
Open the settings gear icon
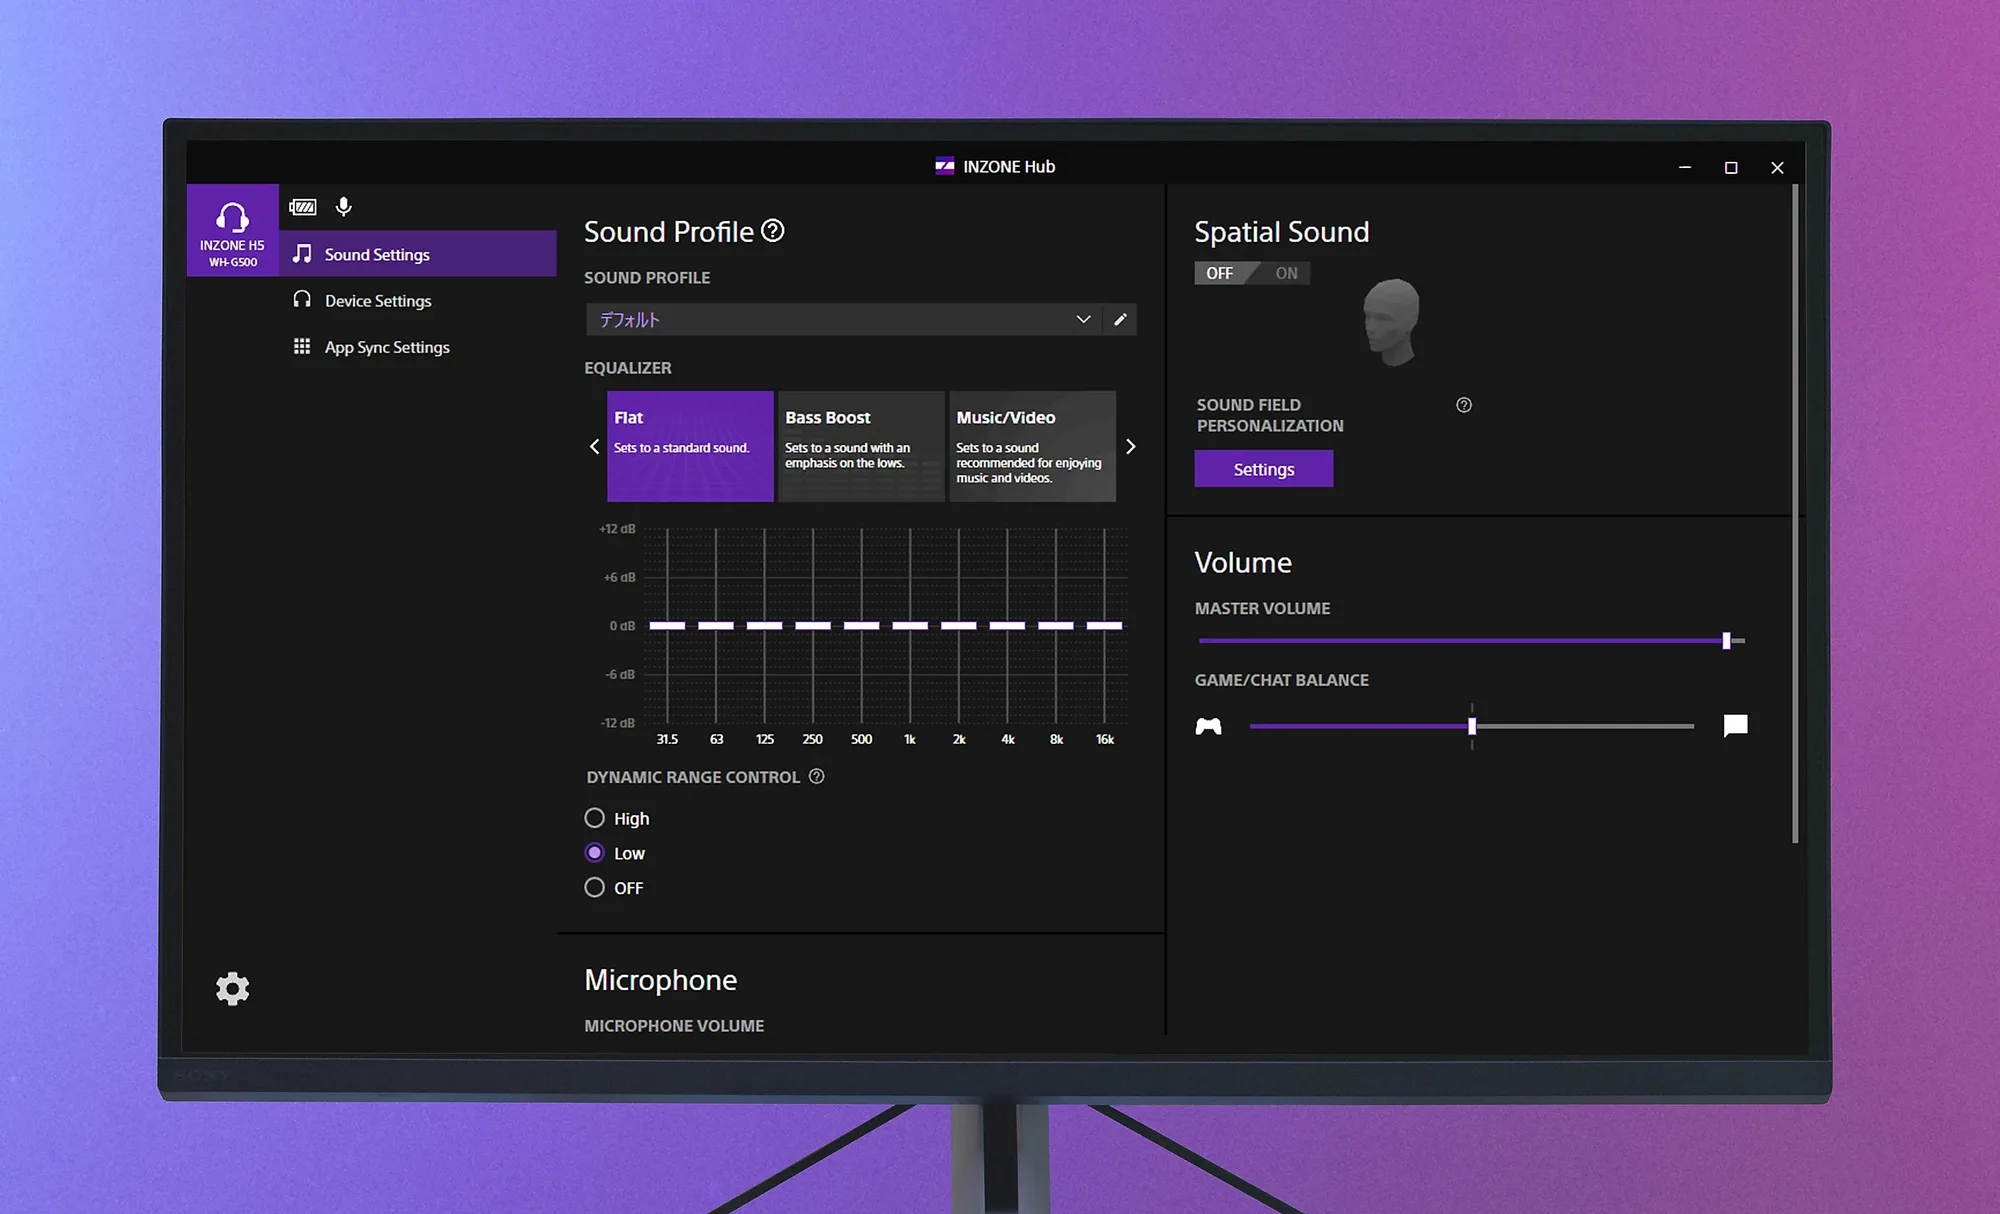coord(232,988)
